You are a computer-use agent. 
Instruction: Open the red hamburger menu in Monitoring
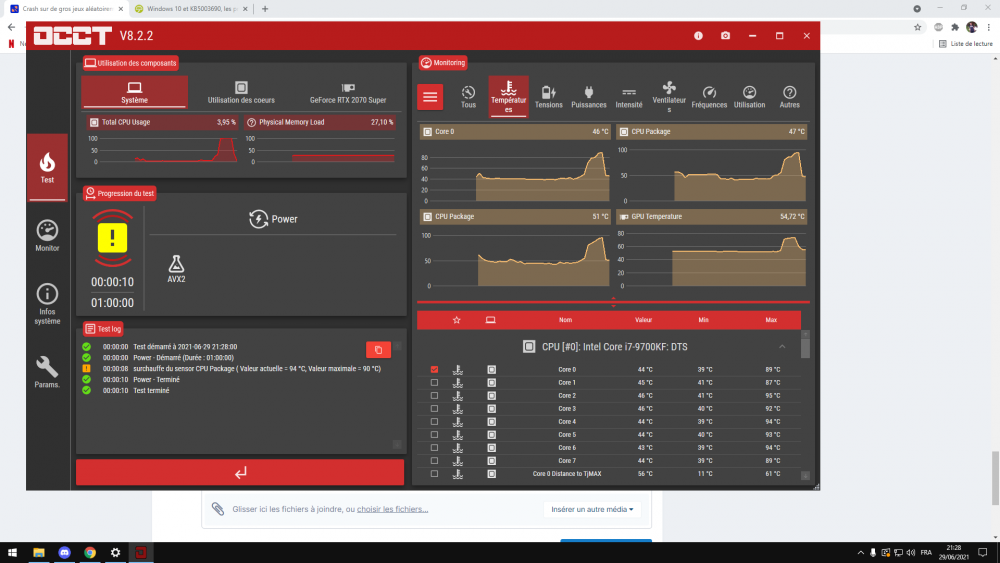431,97
